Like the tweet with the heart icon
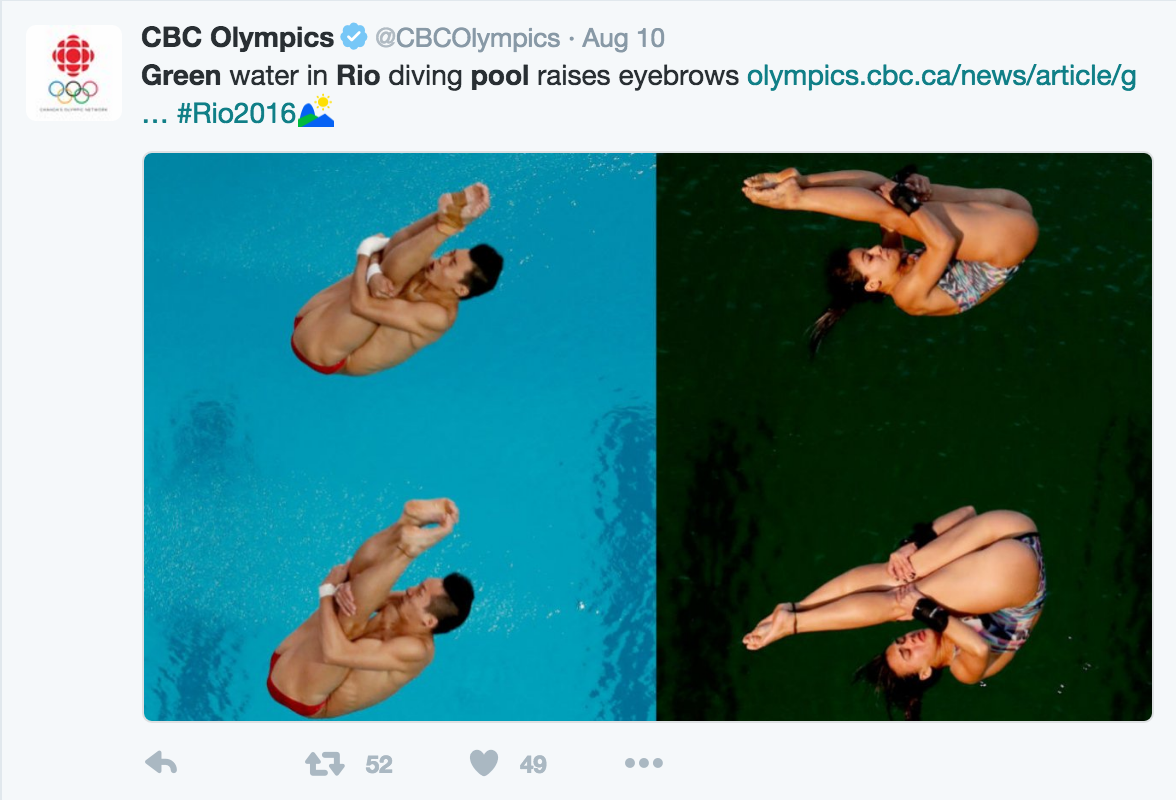The image size is (1176, 800). click(x=484, y=765)
